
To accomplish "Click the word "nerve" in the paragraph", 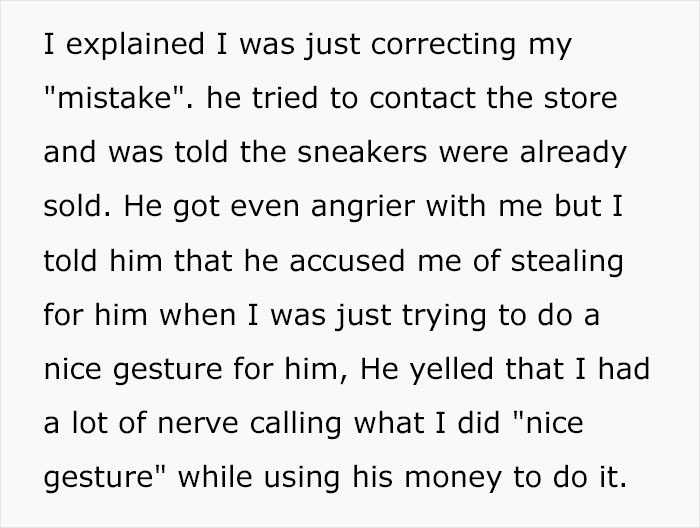I will pos(198,423).
